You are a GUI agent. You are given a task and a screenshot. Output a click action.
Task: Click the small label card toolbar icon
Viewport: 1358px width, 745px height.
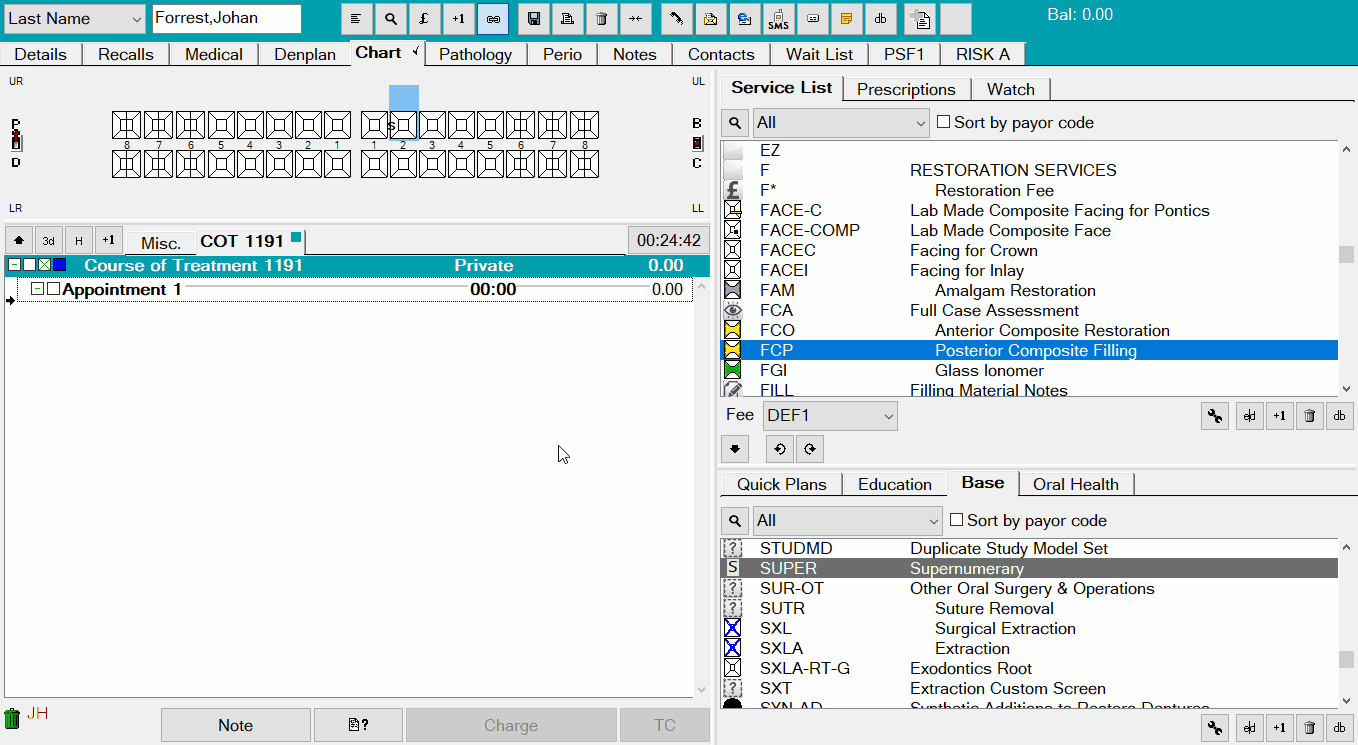click(812, 19)
